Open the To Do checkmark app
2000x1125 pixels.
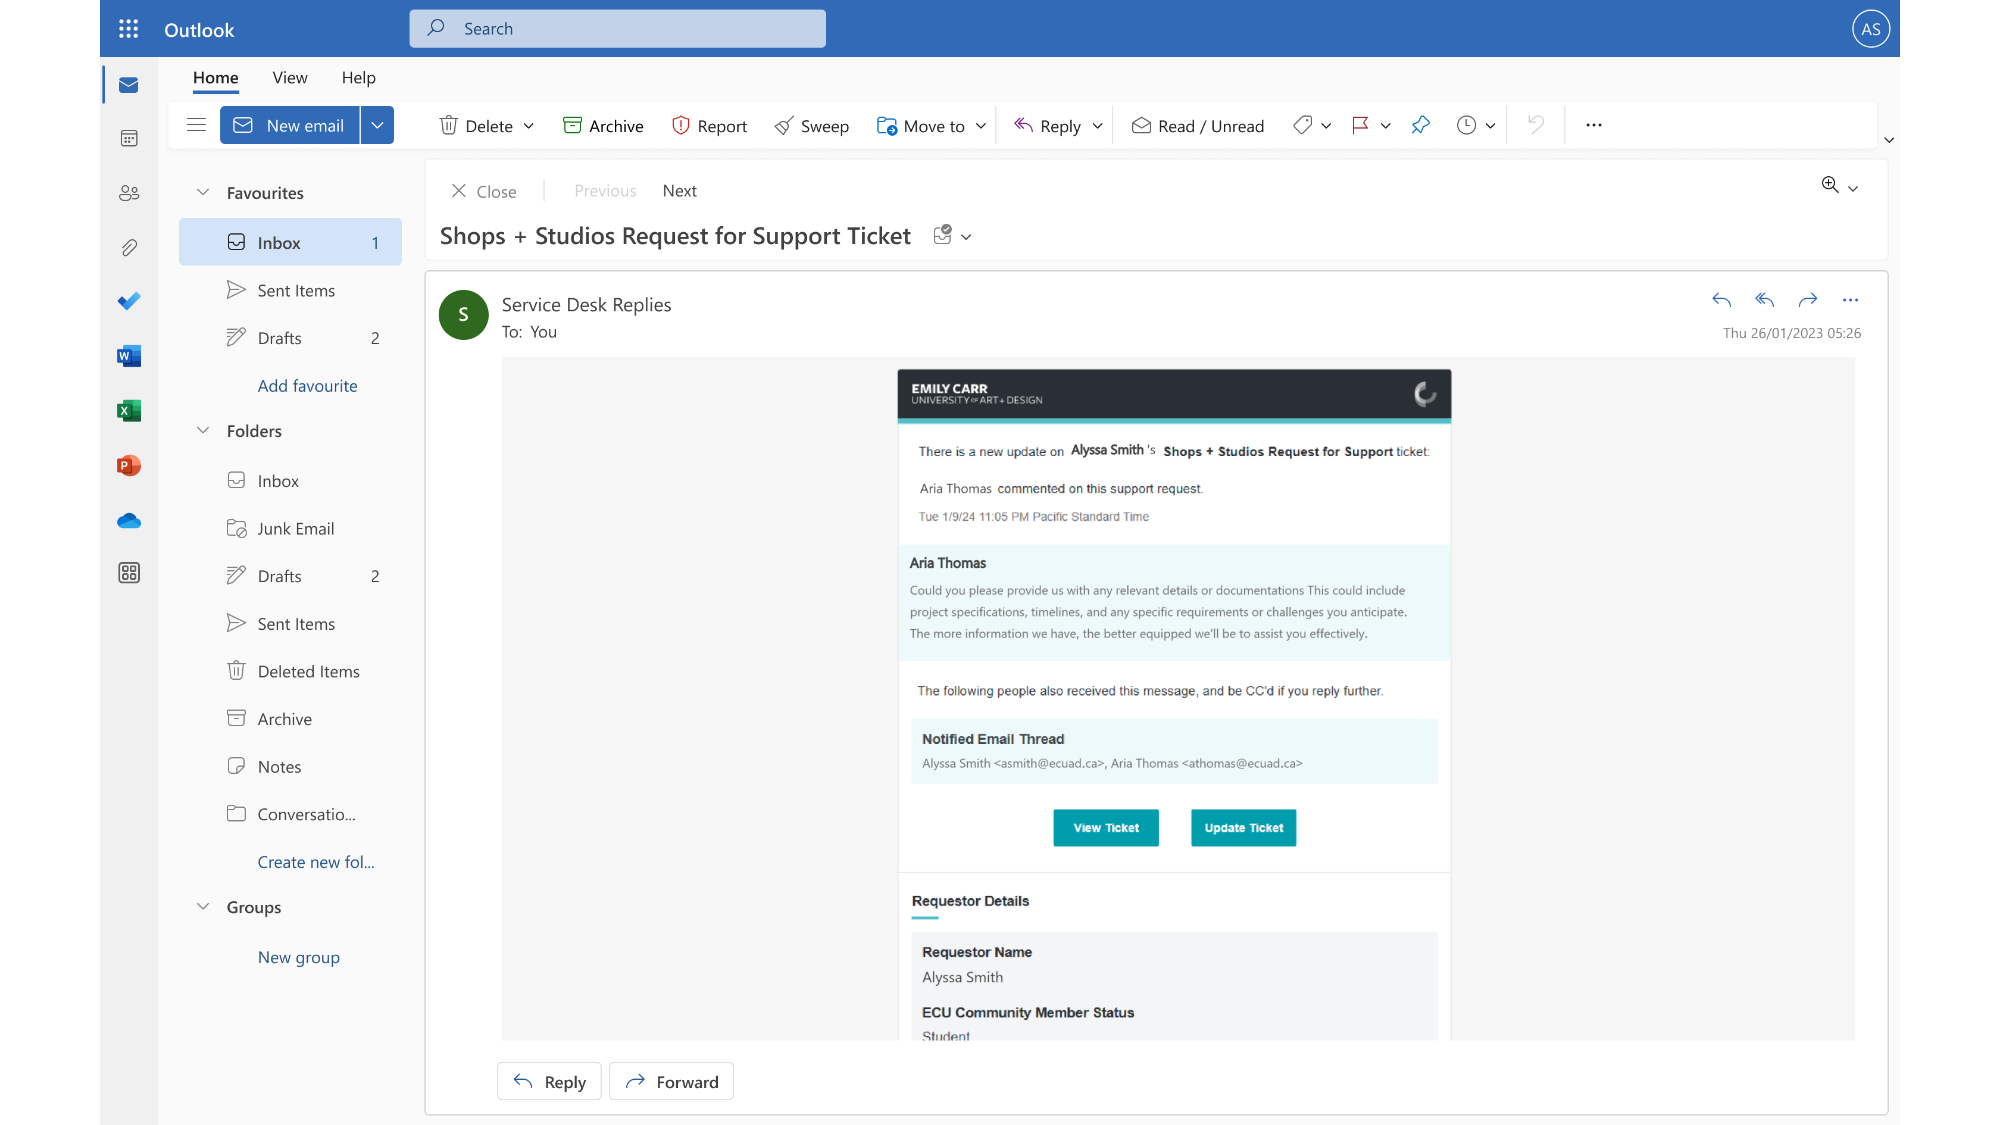point(129,301)
